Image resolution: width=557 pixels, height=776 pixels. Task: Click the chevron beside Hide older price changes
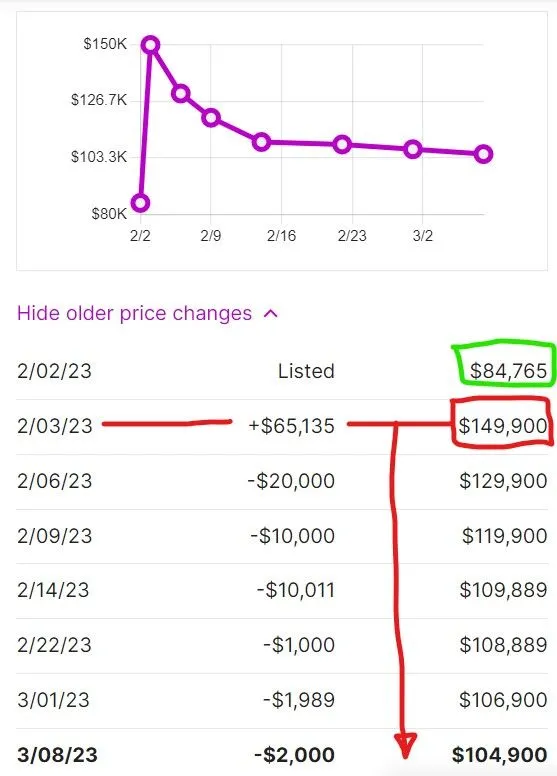tap(271, 313)
